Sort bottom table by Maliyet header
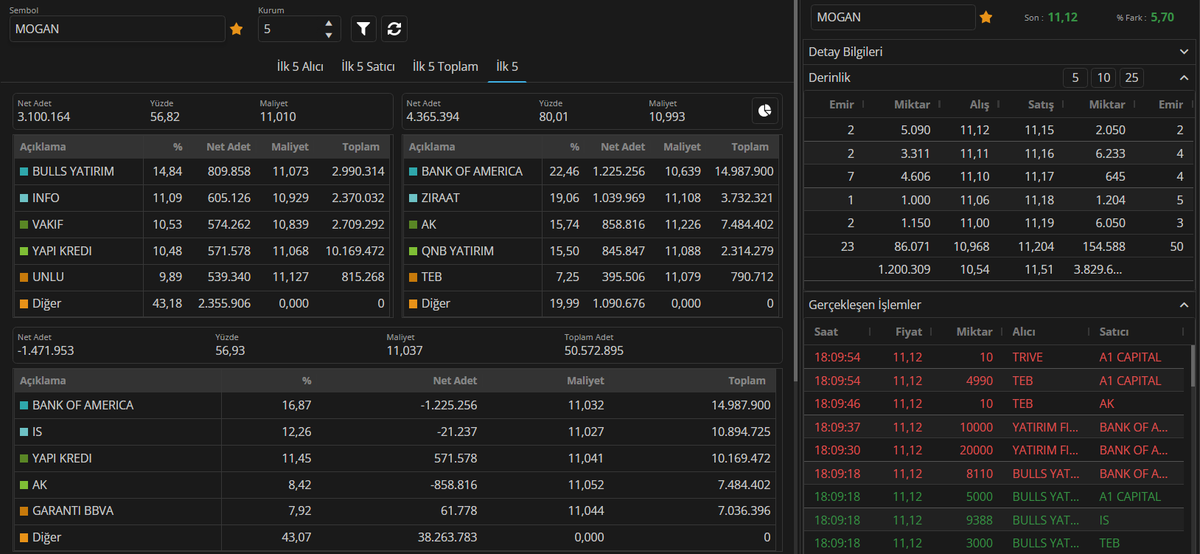The height and width of the screenshot is (554, 1200). [585, 381]
